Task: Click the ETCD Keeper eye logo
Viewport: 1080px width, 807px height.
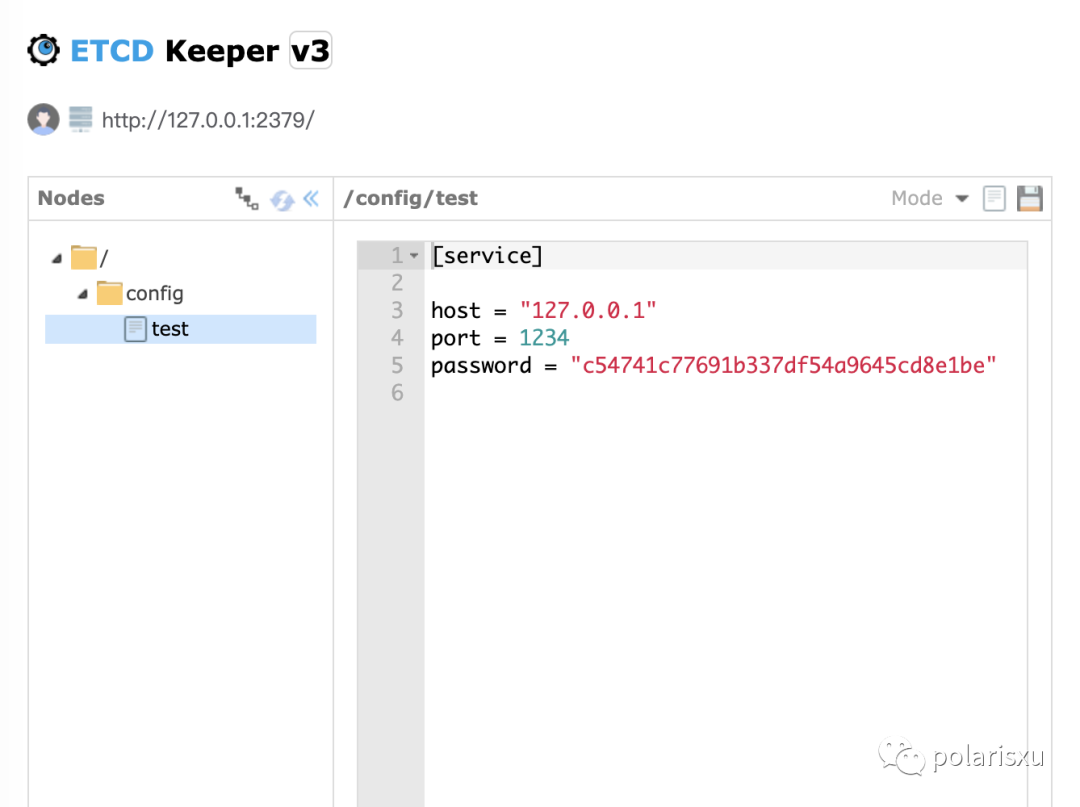Action: click(x=43, y=50)
